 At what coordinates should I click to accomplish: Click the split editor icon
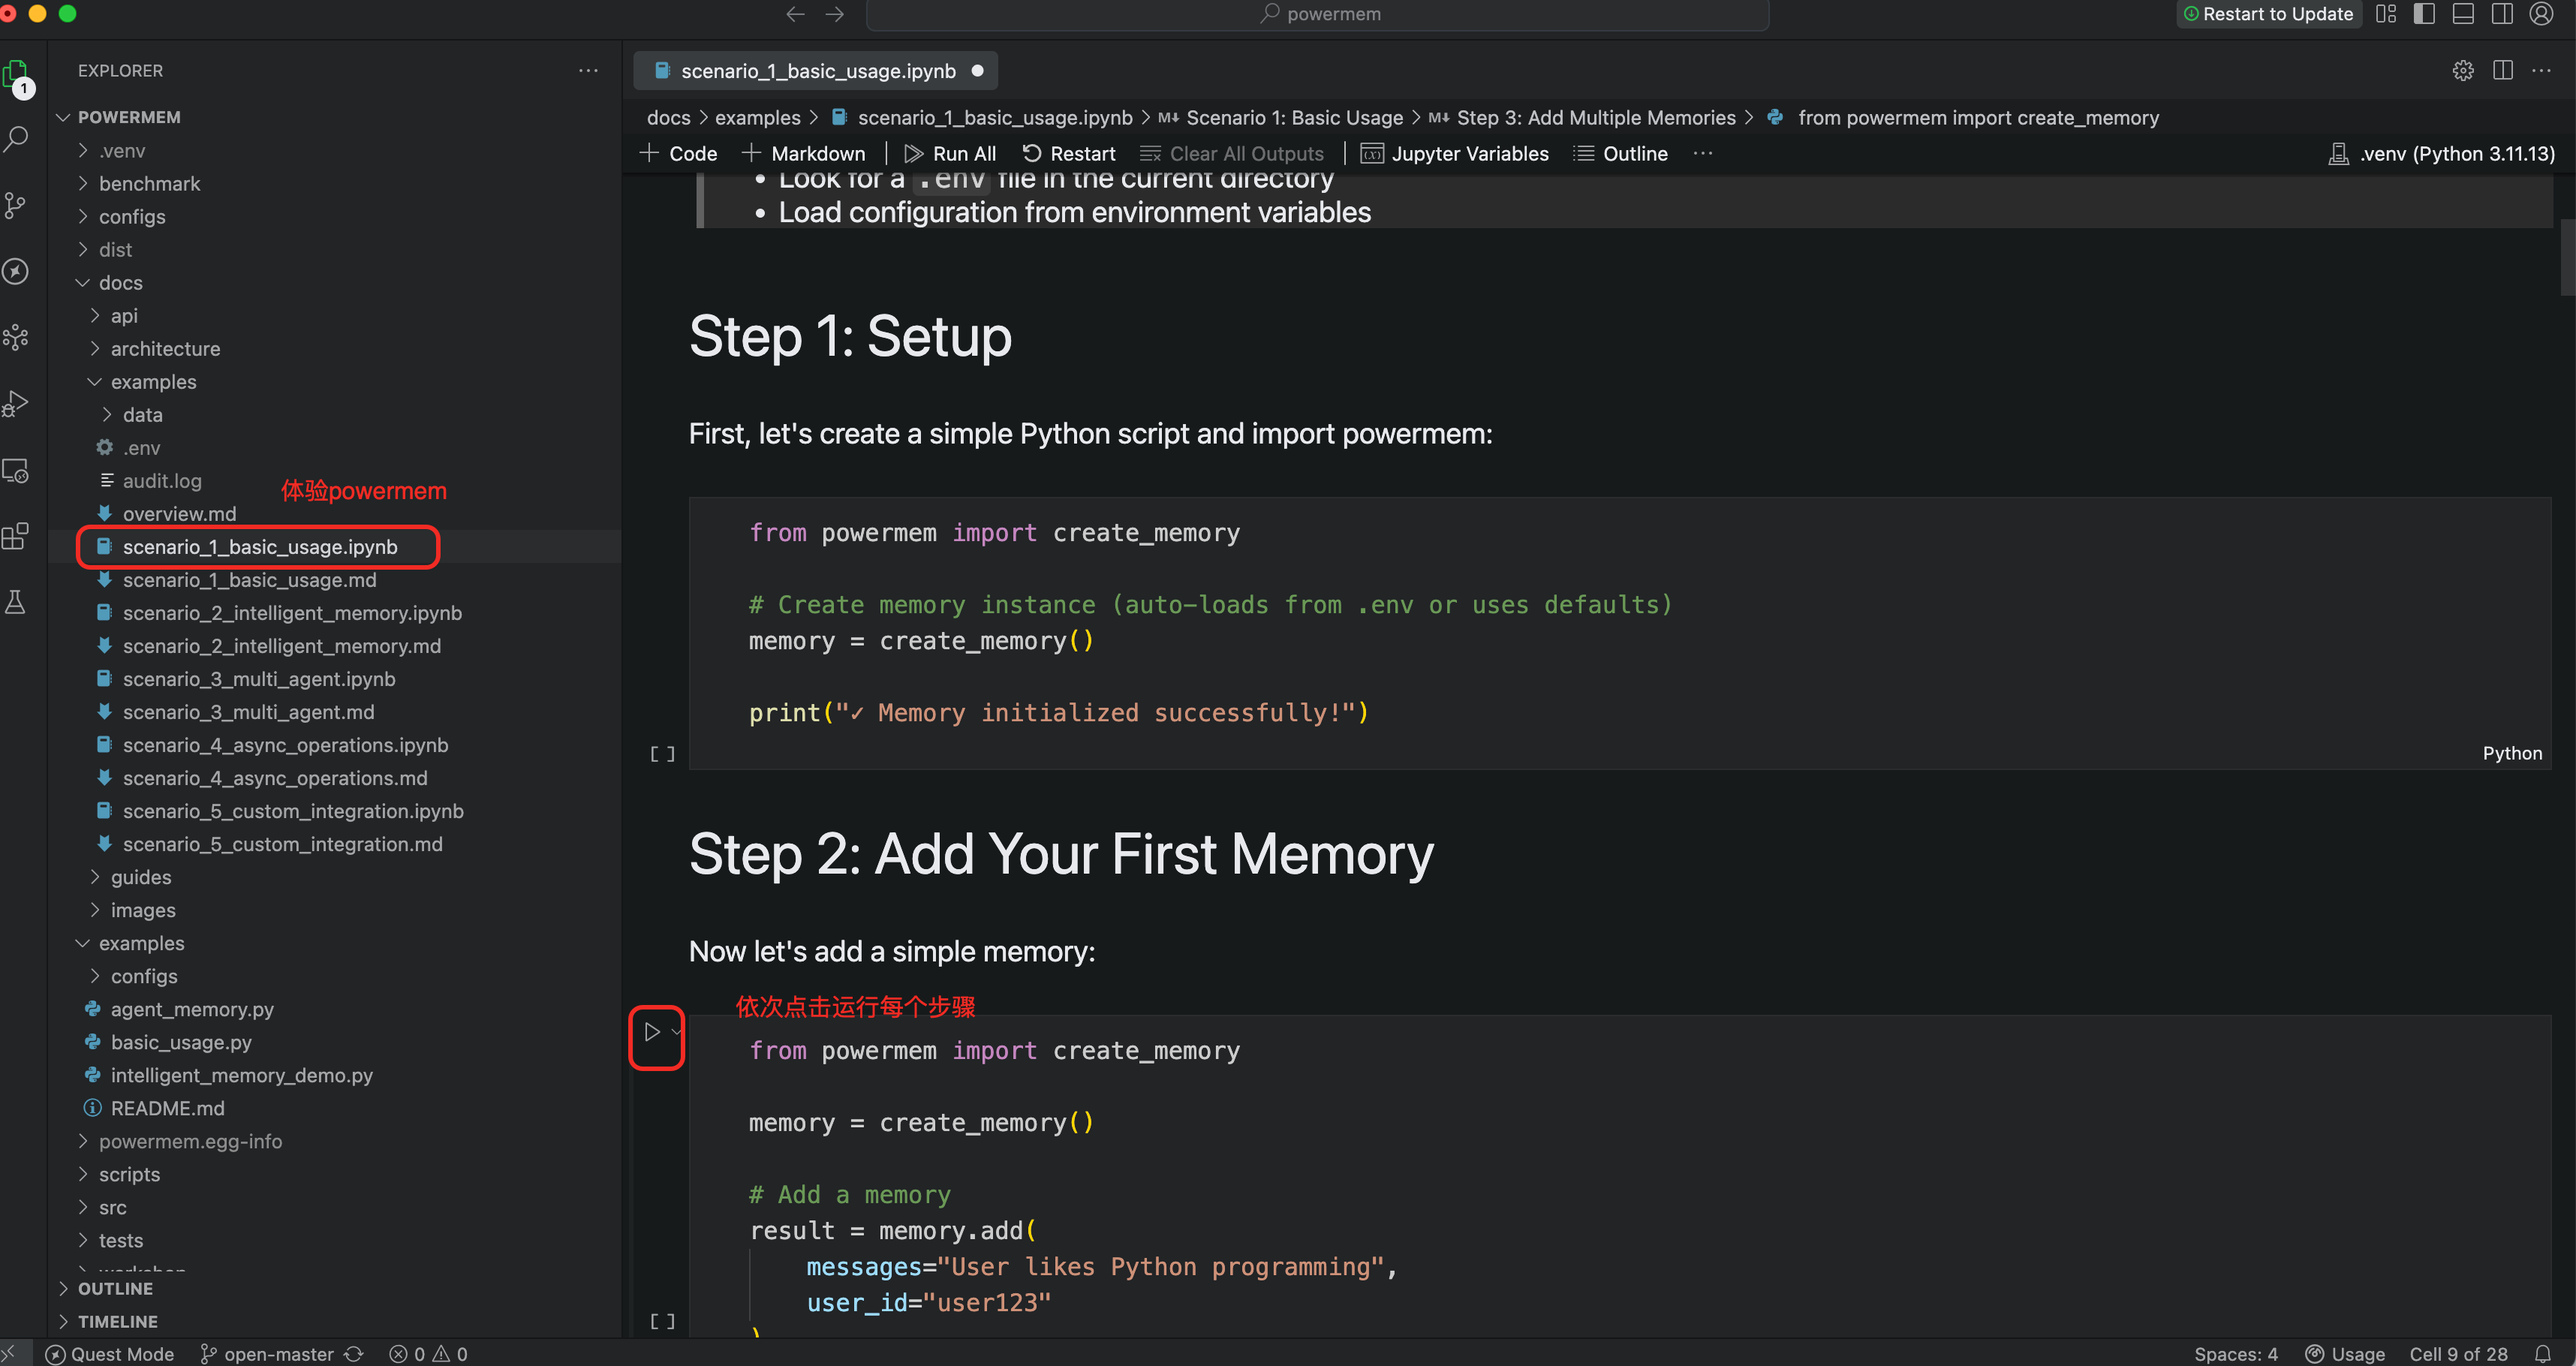[x=2503, y=71]
